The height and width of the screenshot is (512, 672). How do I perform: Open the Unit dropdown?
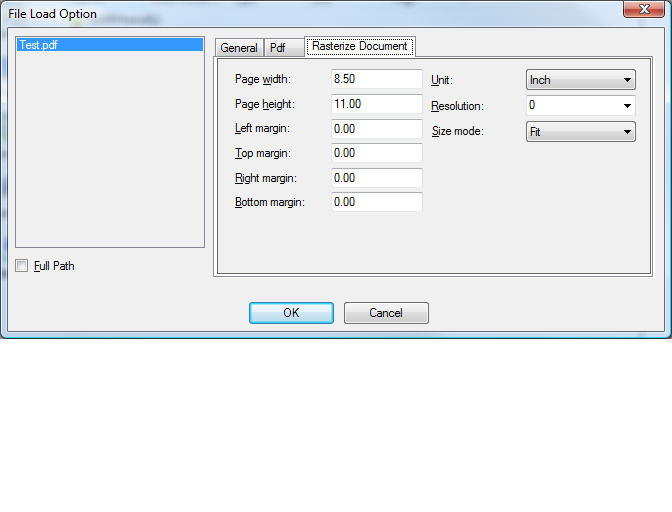click(x=581, y=80)
